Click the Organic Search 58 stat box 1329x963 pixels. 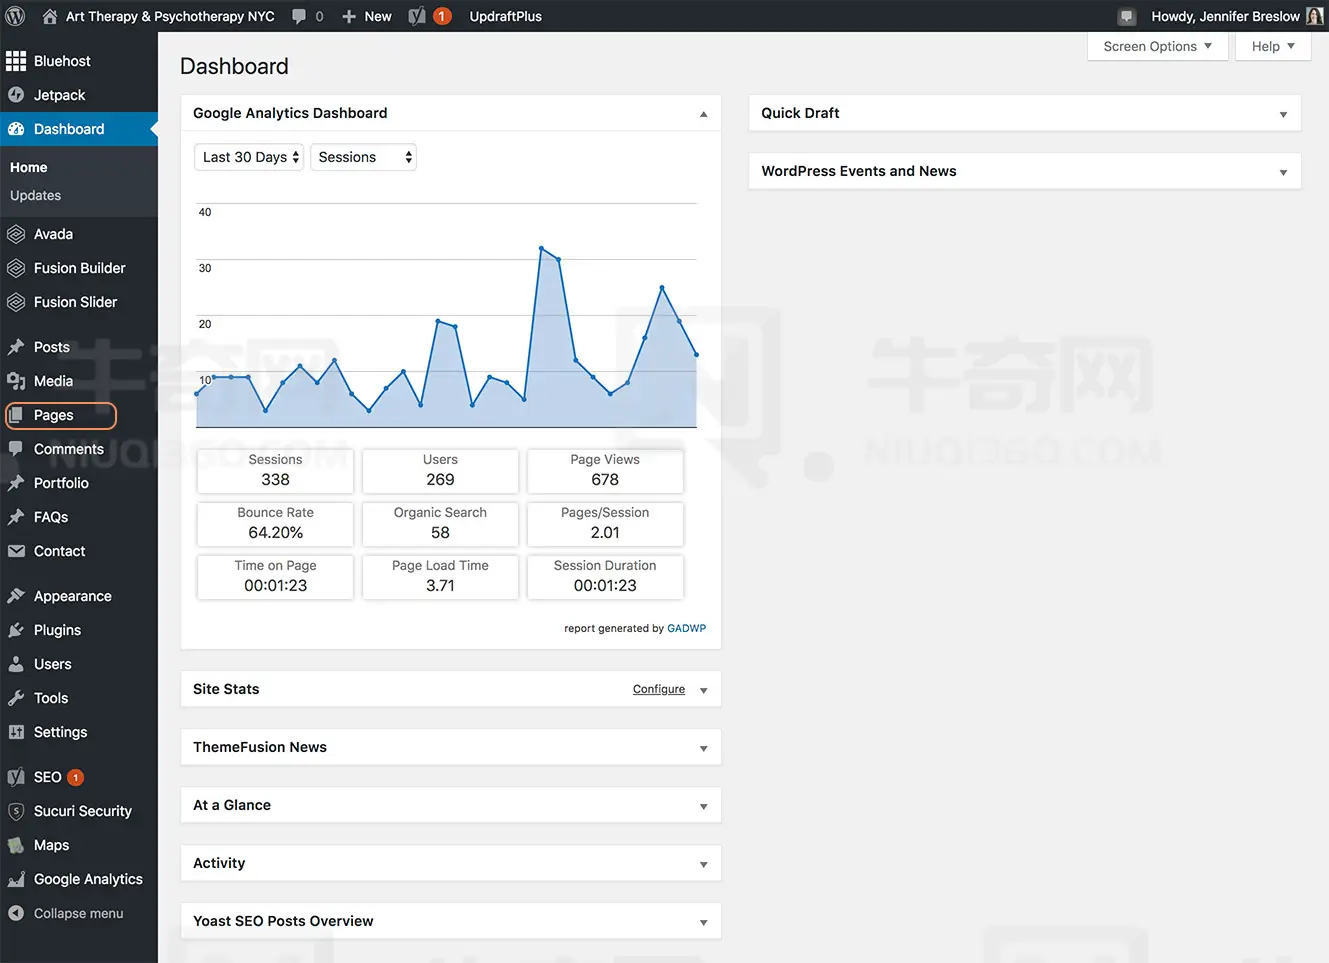coord(440,524)
